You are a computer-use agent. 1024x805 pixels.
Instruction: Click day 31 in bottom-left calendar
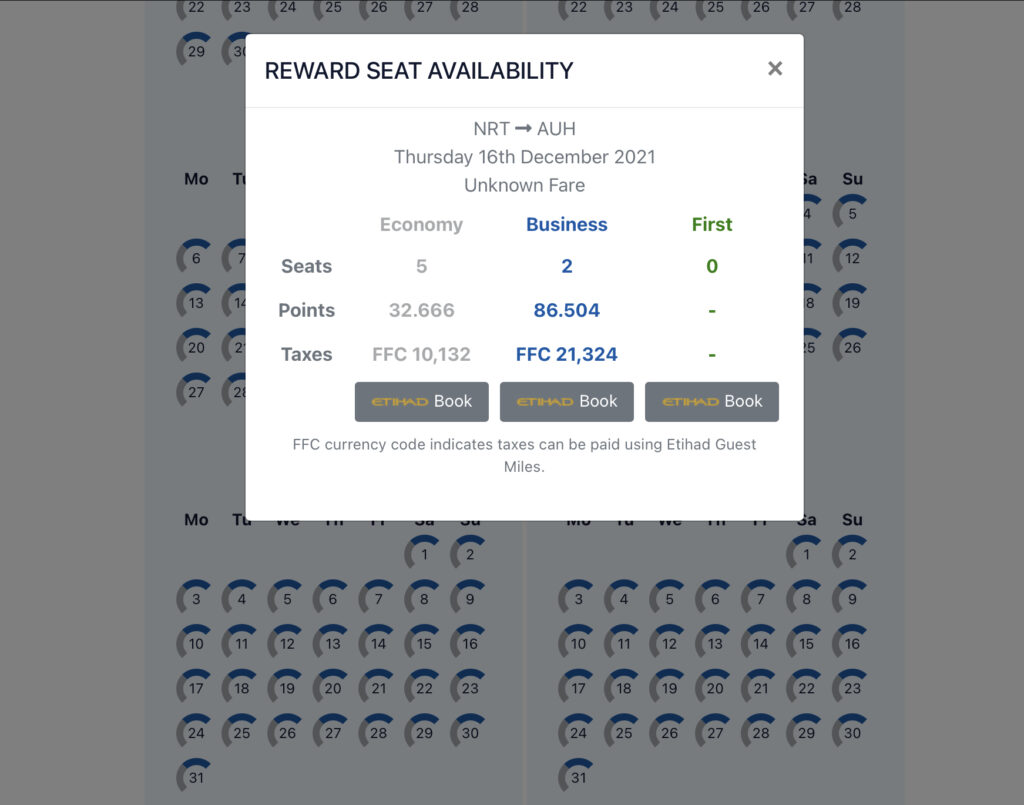coord(195,775)
